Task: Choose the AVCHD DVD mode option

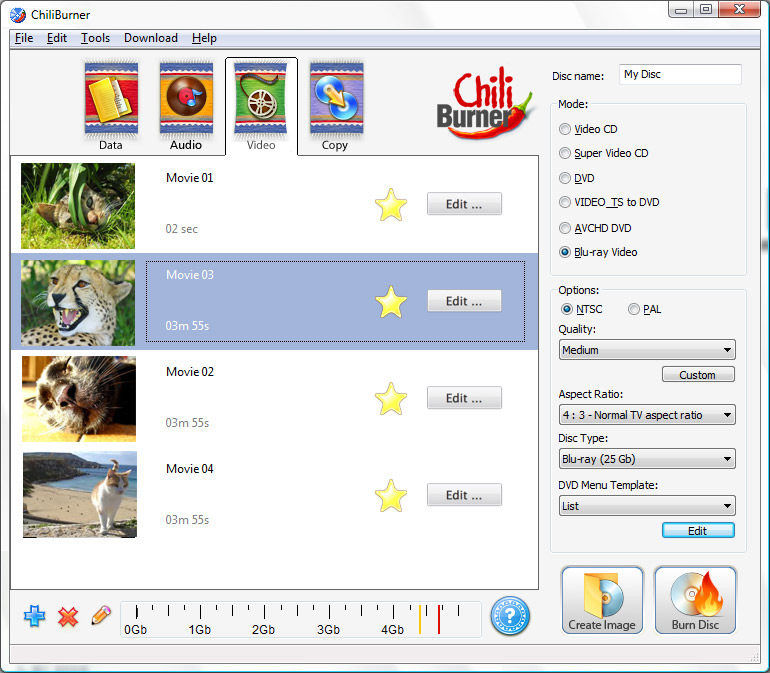Action: [566, 228]
